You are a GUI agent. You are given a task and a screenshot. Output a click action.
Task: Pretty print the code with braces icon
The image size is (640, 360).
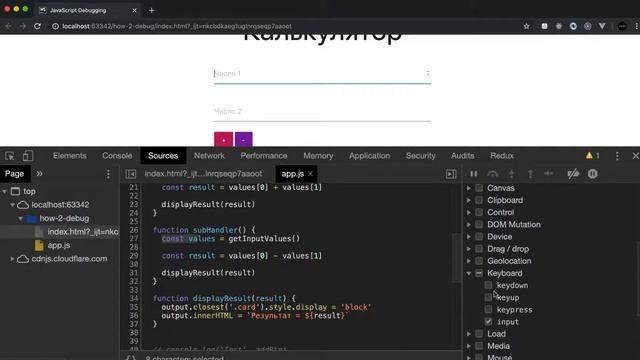[131, 358]
